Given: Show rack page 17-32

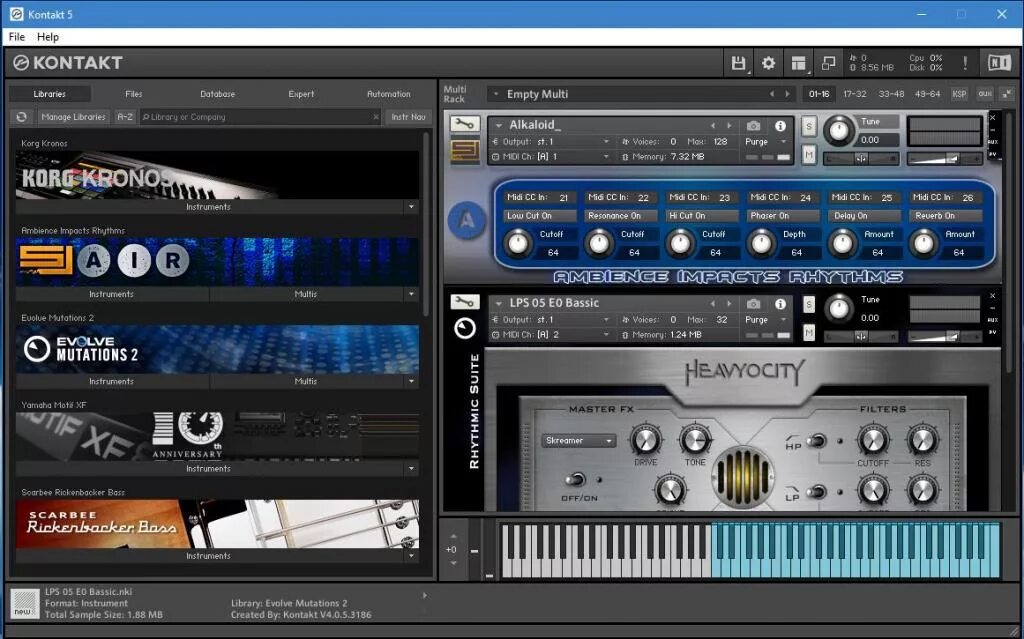Looking at the screenshot, I should pyautogui.click(x=854, y=94).
